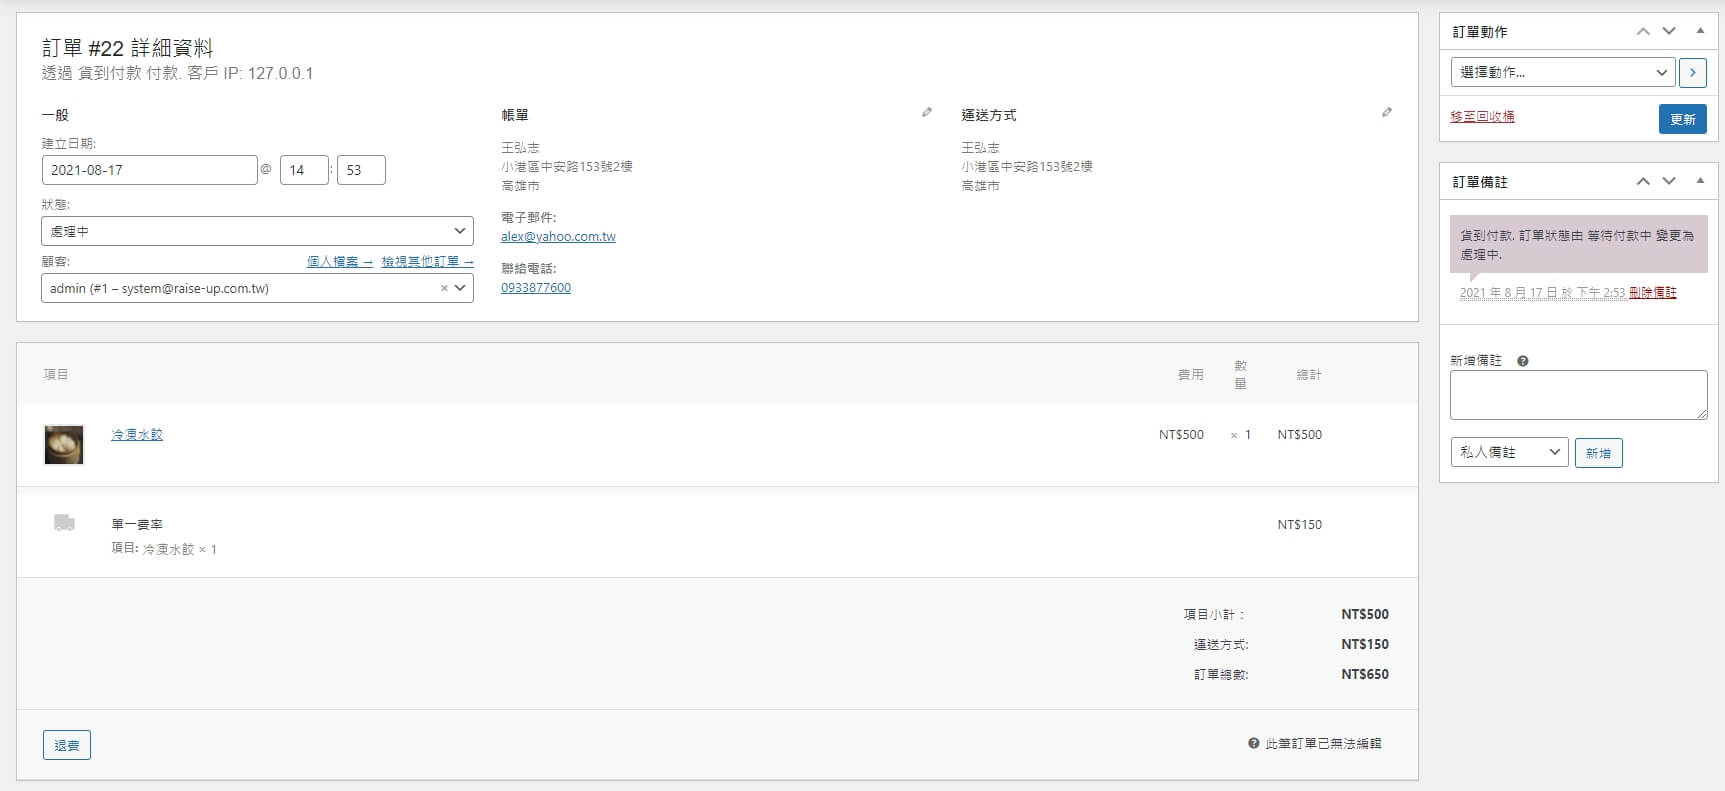Clear the selected customer with the × icon
1725x791 pixels.
tap(444, 288)
